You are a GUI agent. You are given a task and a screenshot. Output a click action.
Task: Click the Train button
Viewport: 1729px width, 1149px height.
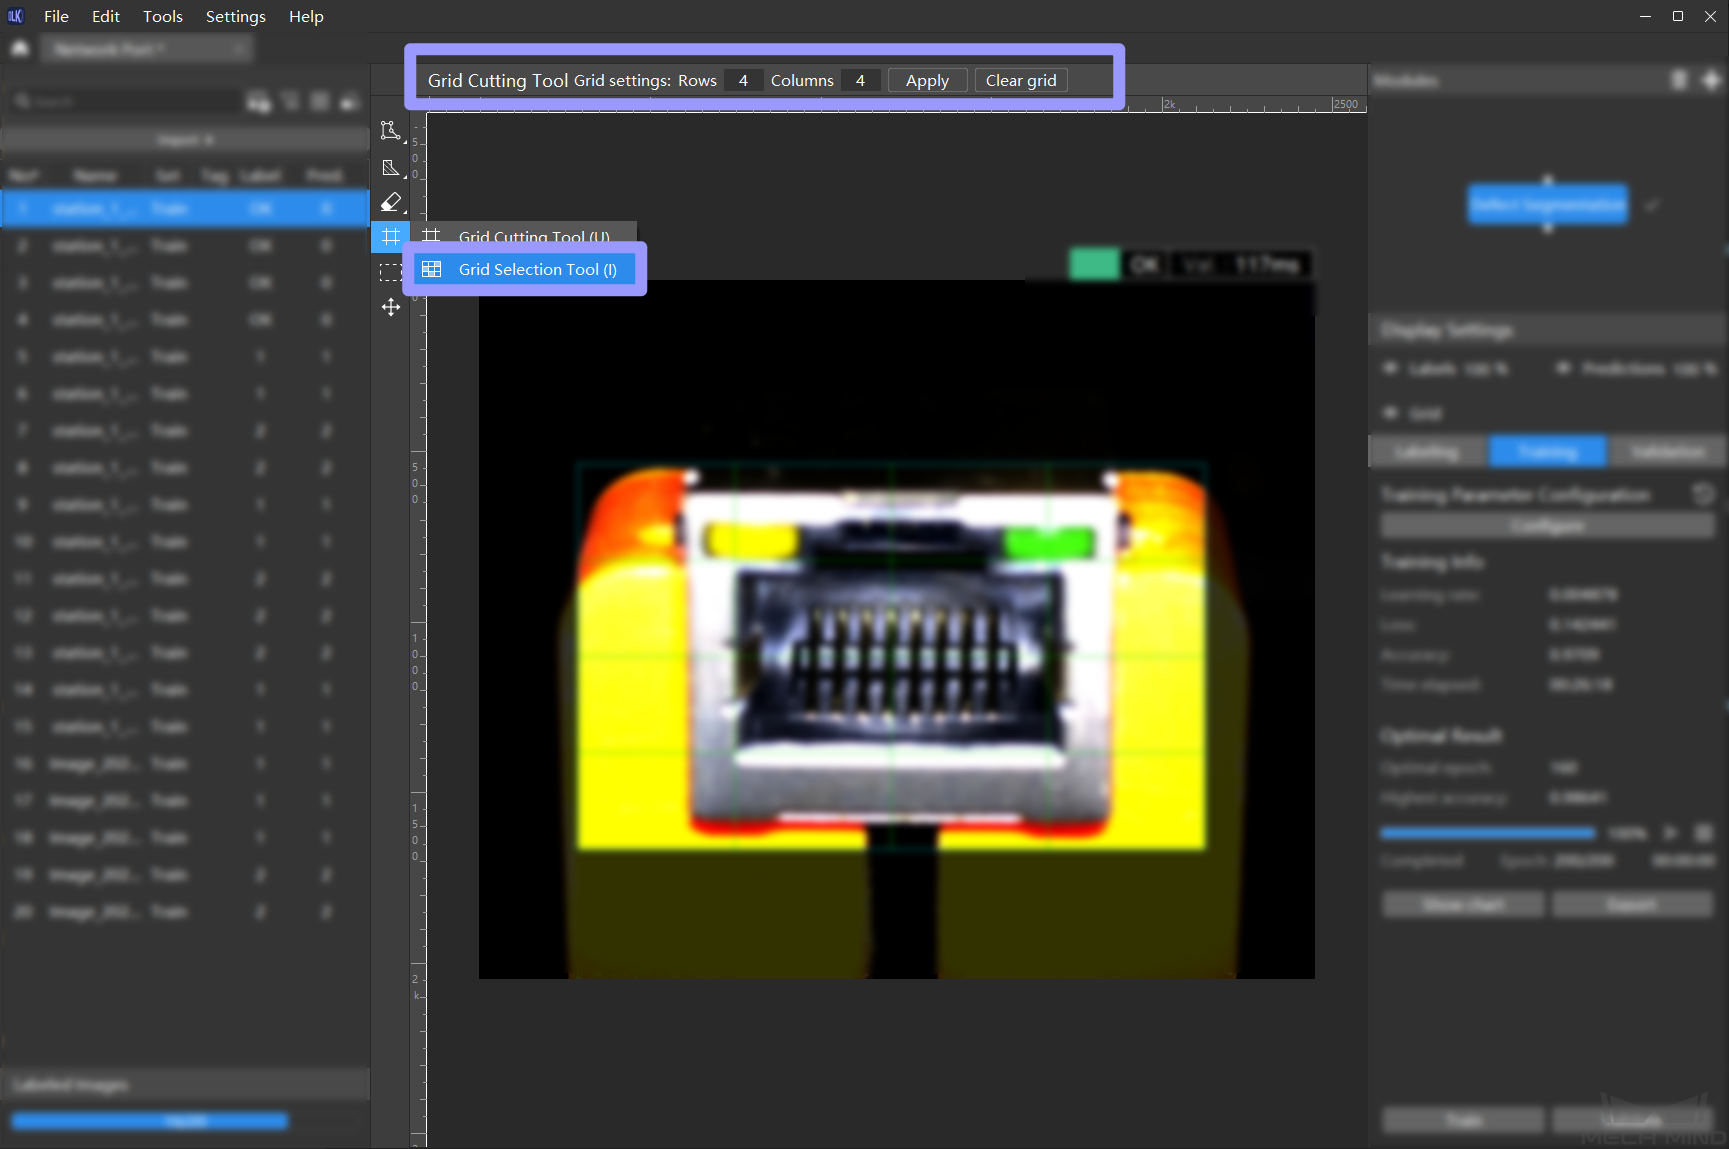pos(1463,1120)
